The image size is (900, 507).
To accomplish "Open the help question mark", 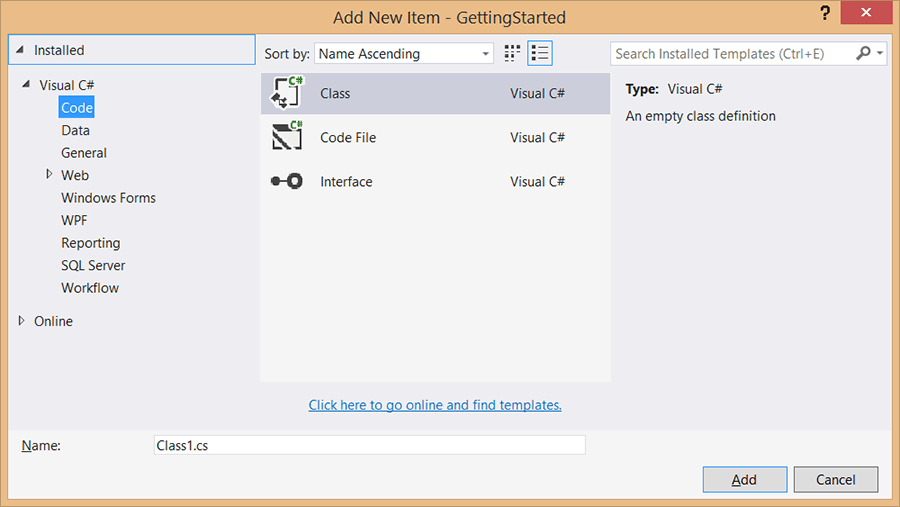I will point(825,13).
